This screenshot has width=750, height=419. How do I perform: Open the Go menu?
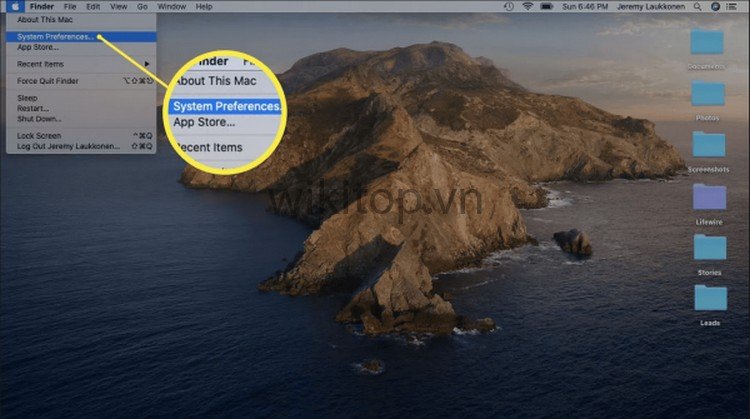pos(142,6)
